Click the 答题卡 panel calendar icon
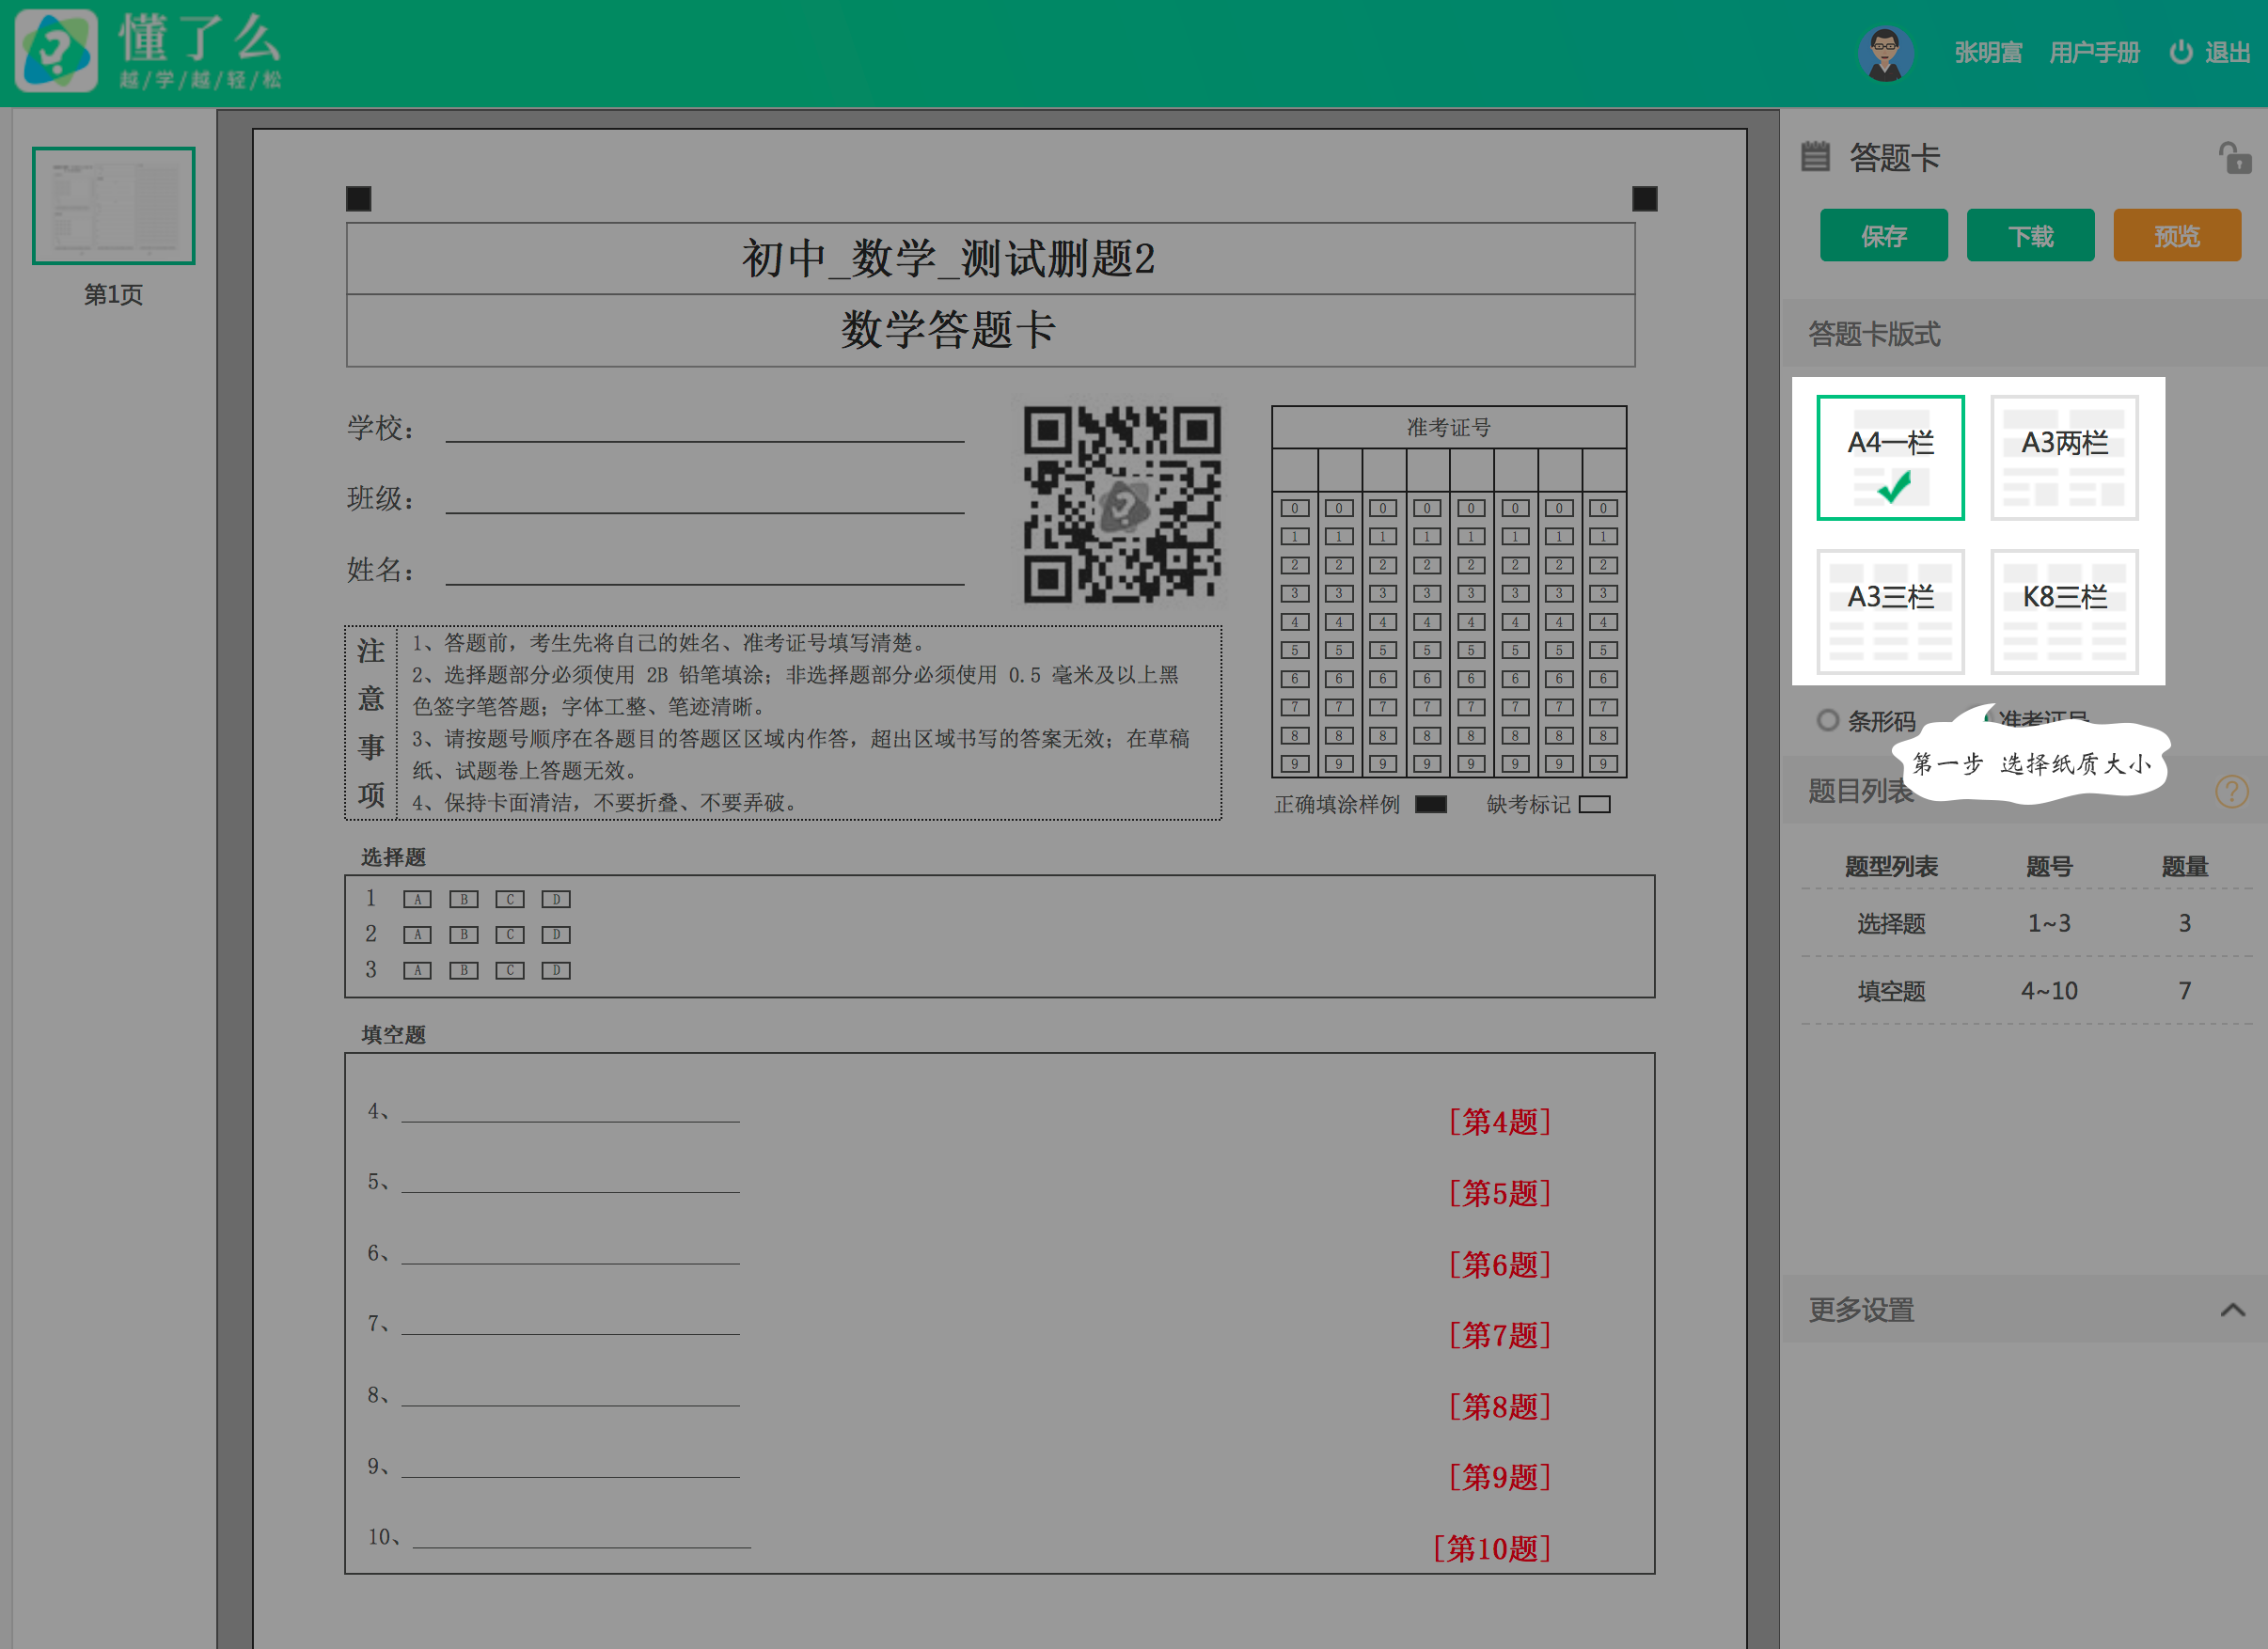Screen dimensions: 2268x1649 pos(1815,157)
